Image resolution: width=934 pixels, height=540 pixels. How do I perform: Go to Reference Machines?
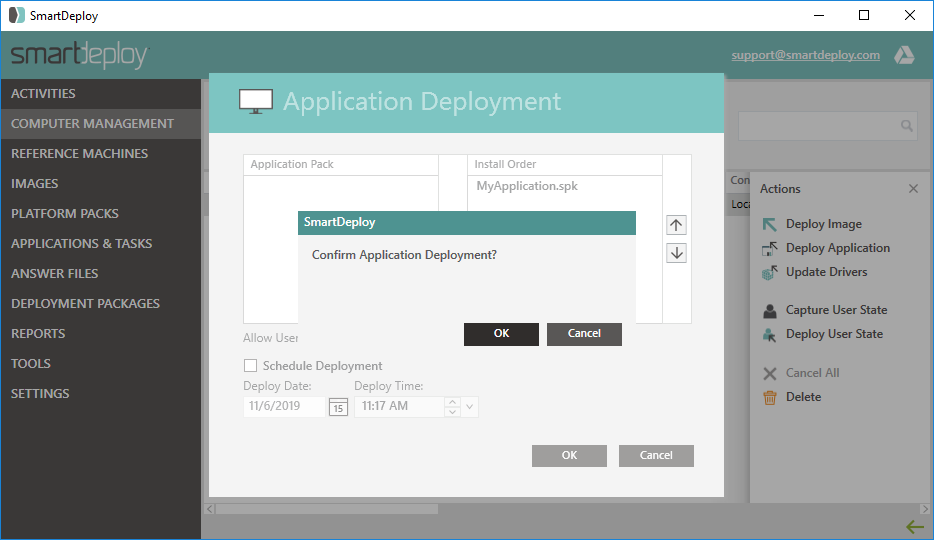click(101, 154)
